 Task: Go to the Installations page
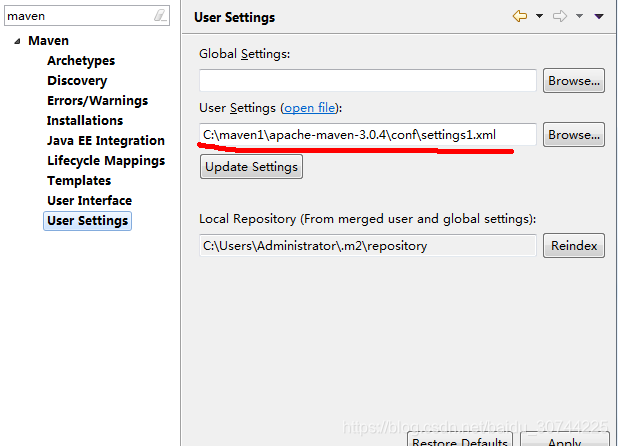tap(85, 121)
